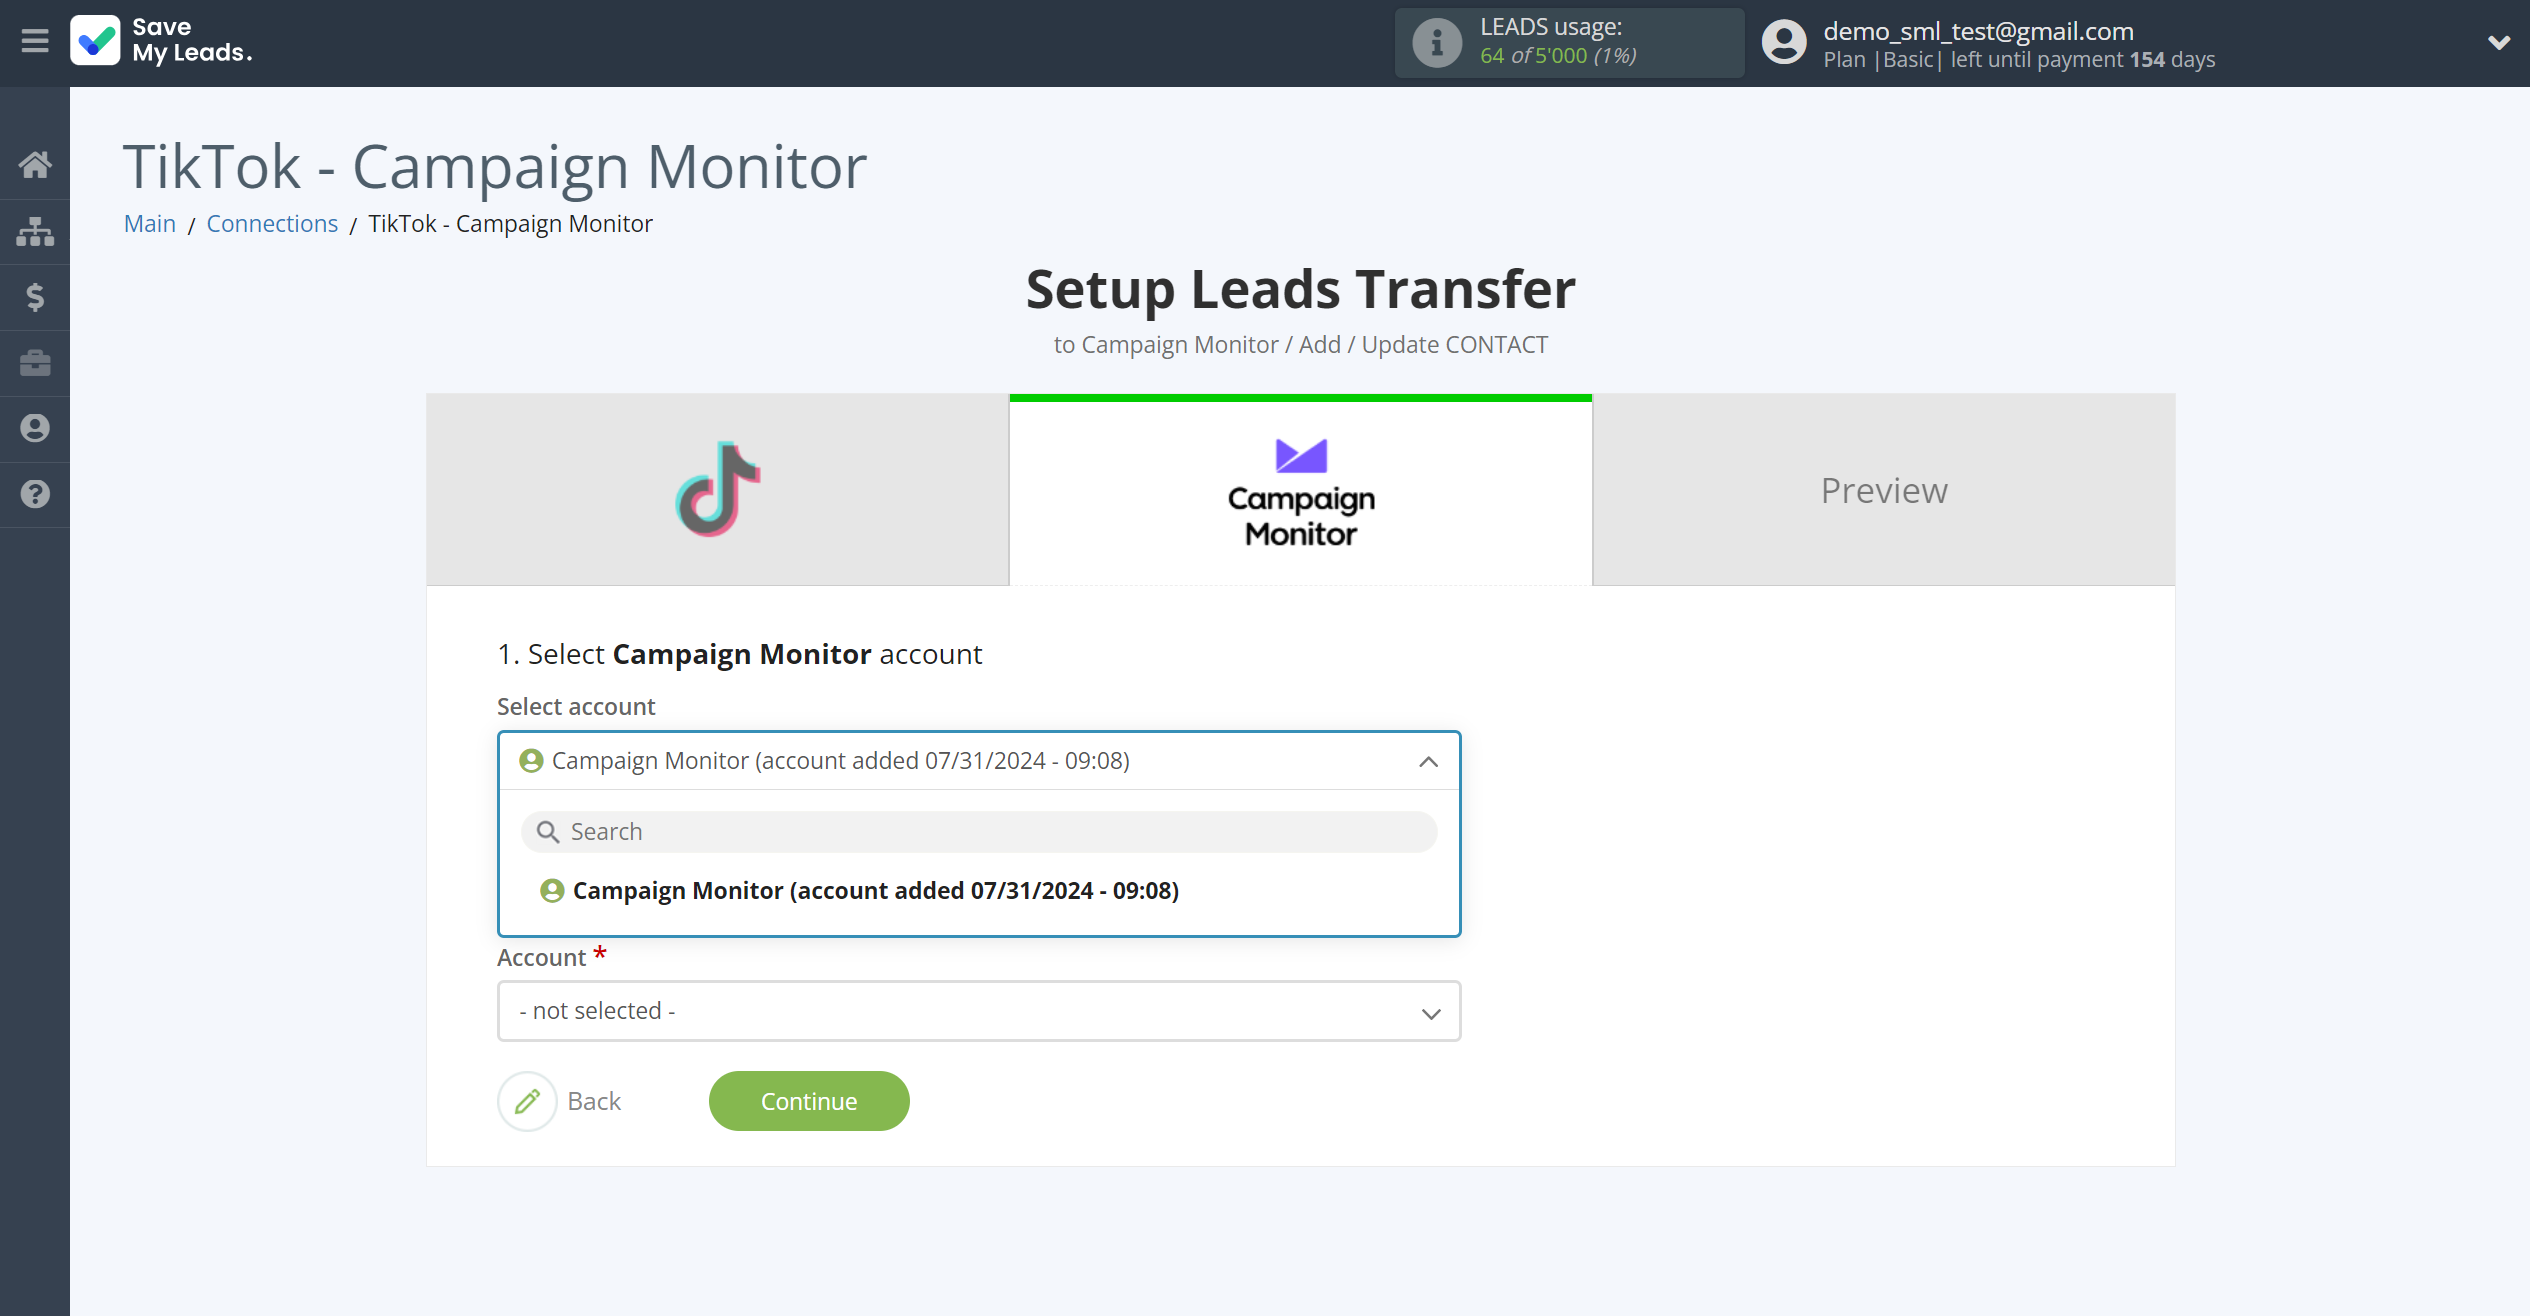Open the Preview tab

pos(1884,490)
